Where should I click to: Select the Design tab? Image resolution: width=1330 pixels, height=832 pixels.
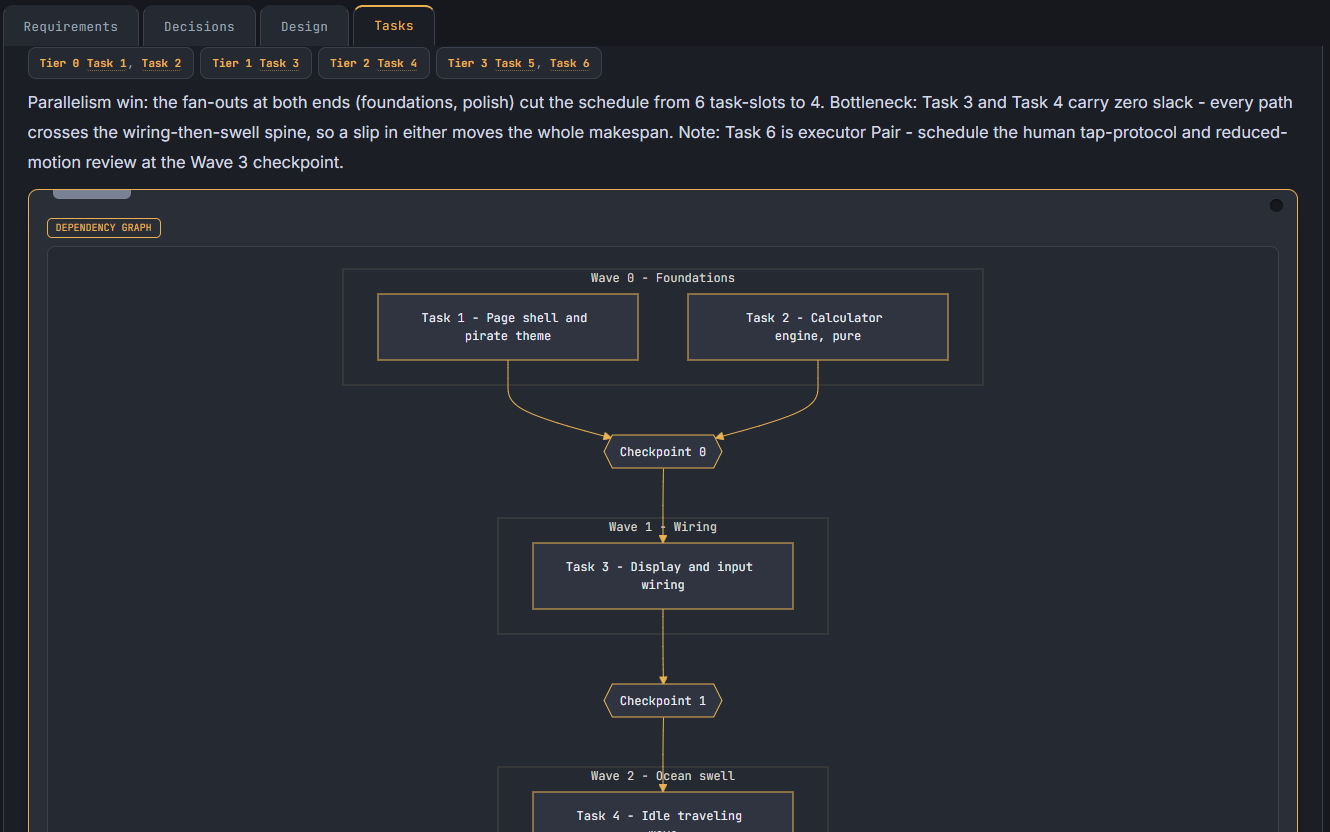point(304,26)
